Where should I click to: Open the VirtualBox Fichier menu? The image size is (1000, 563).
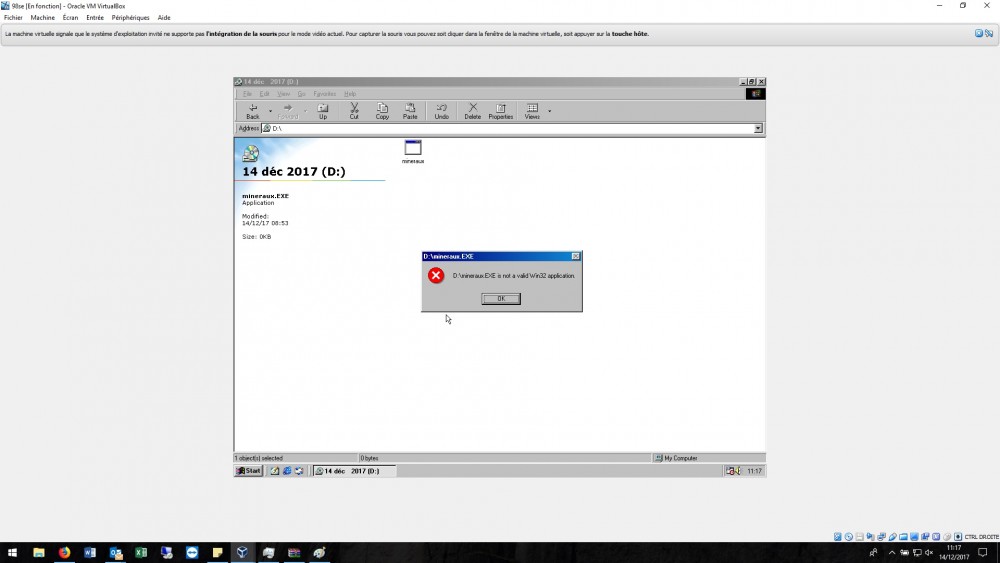click(13, 18)
